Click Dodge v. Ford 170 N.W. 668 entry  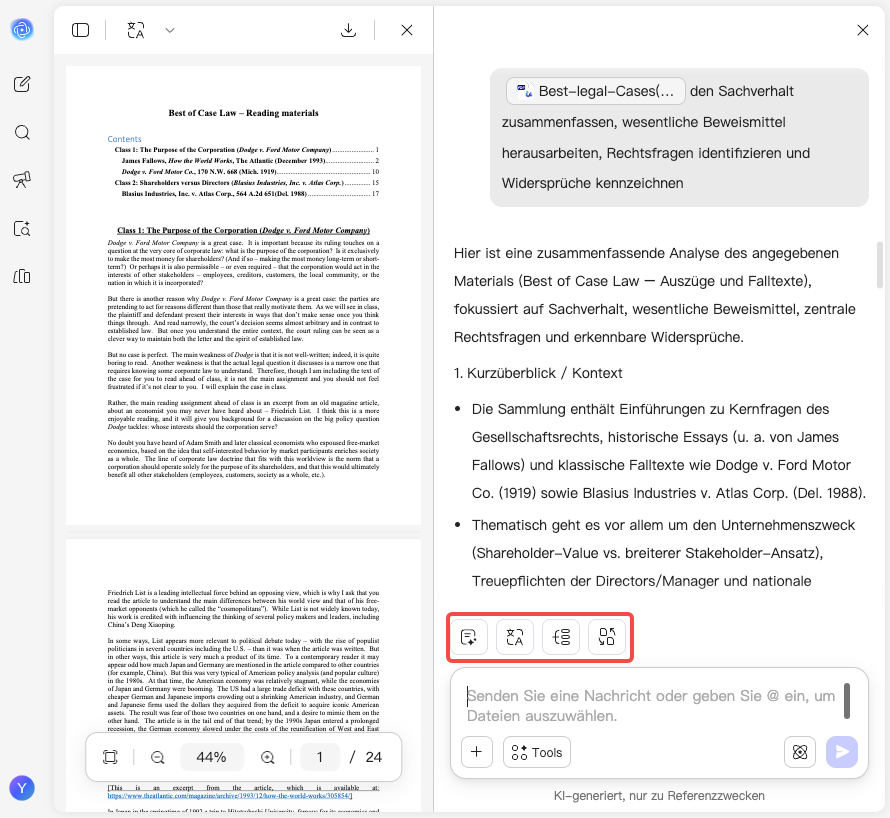point(250,171)
